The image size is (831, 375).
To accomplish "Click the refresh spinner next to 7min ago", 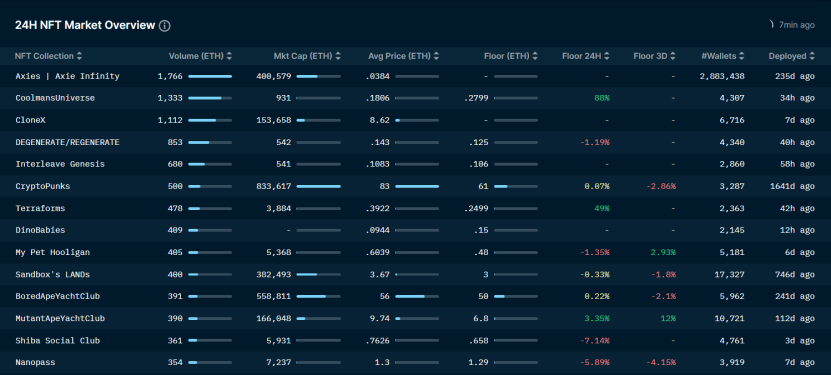I will [771, 24].
